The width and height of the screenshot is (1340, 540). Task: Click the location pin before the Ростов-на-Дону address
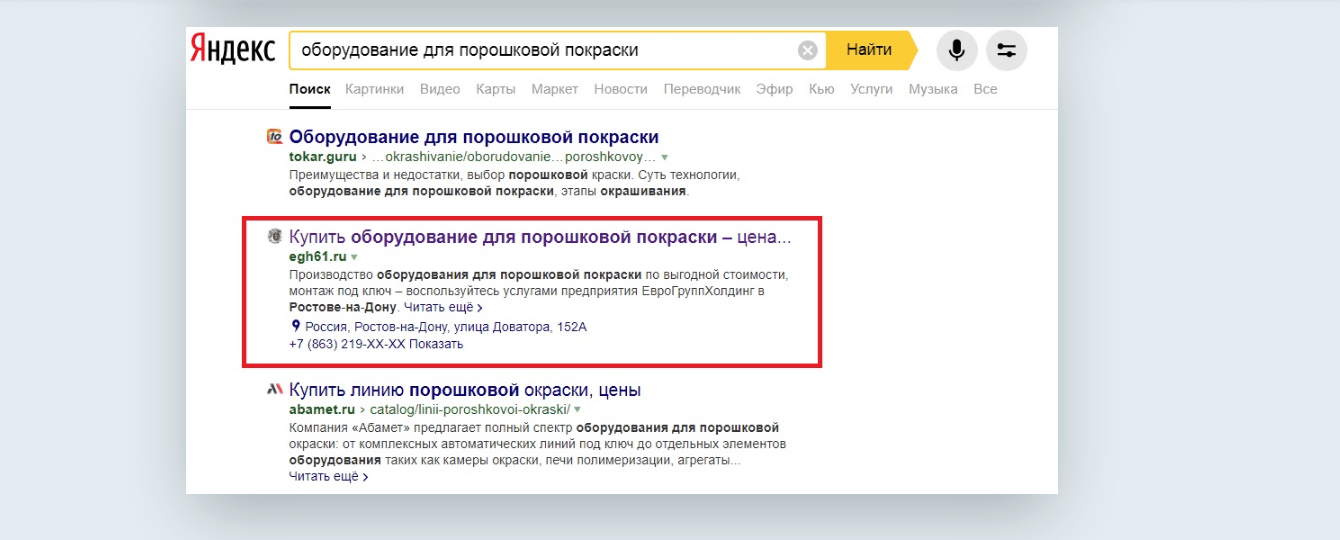295,326
